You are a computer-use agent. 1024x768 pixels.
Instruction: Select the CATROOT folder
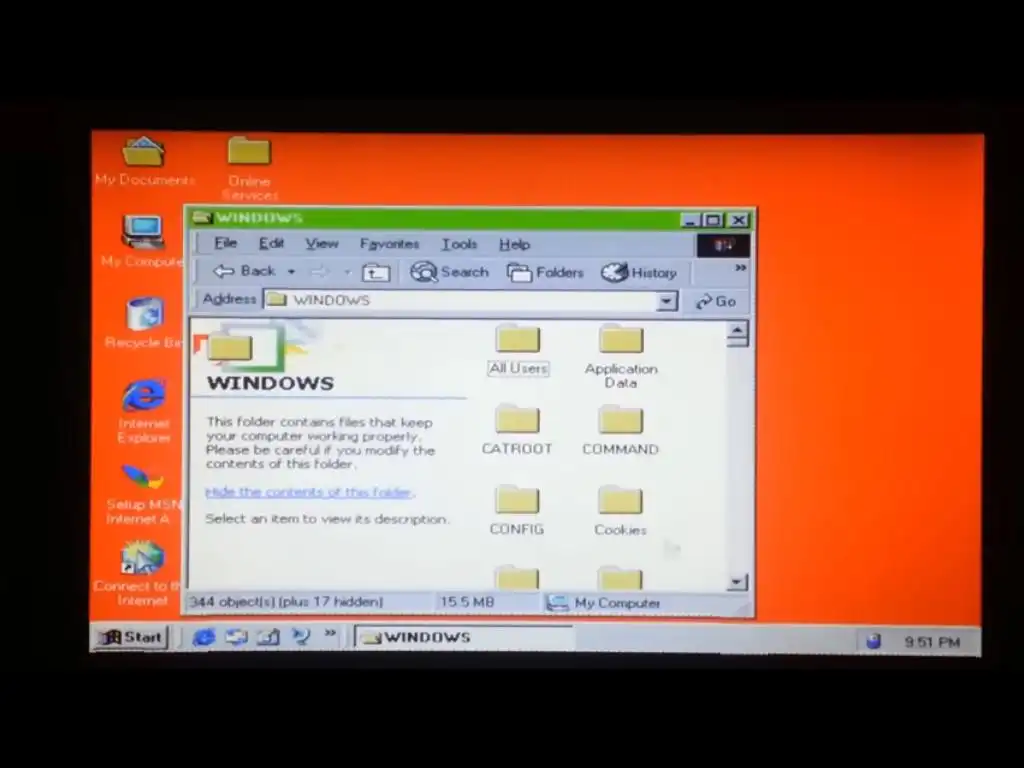point(517,430)
